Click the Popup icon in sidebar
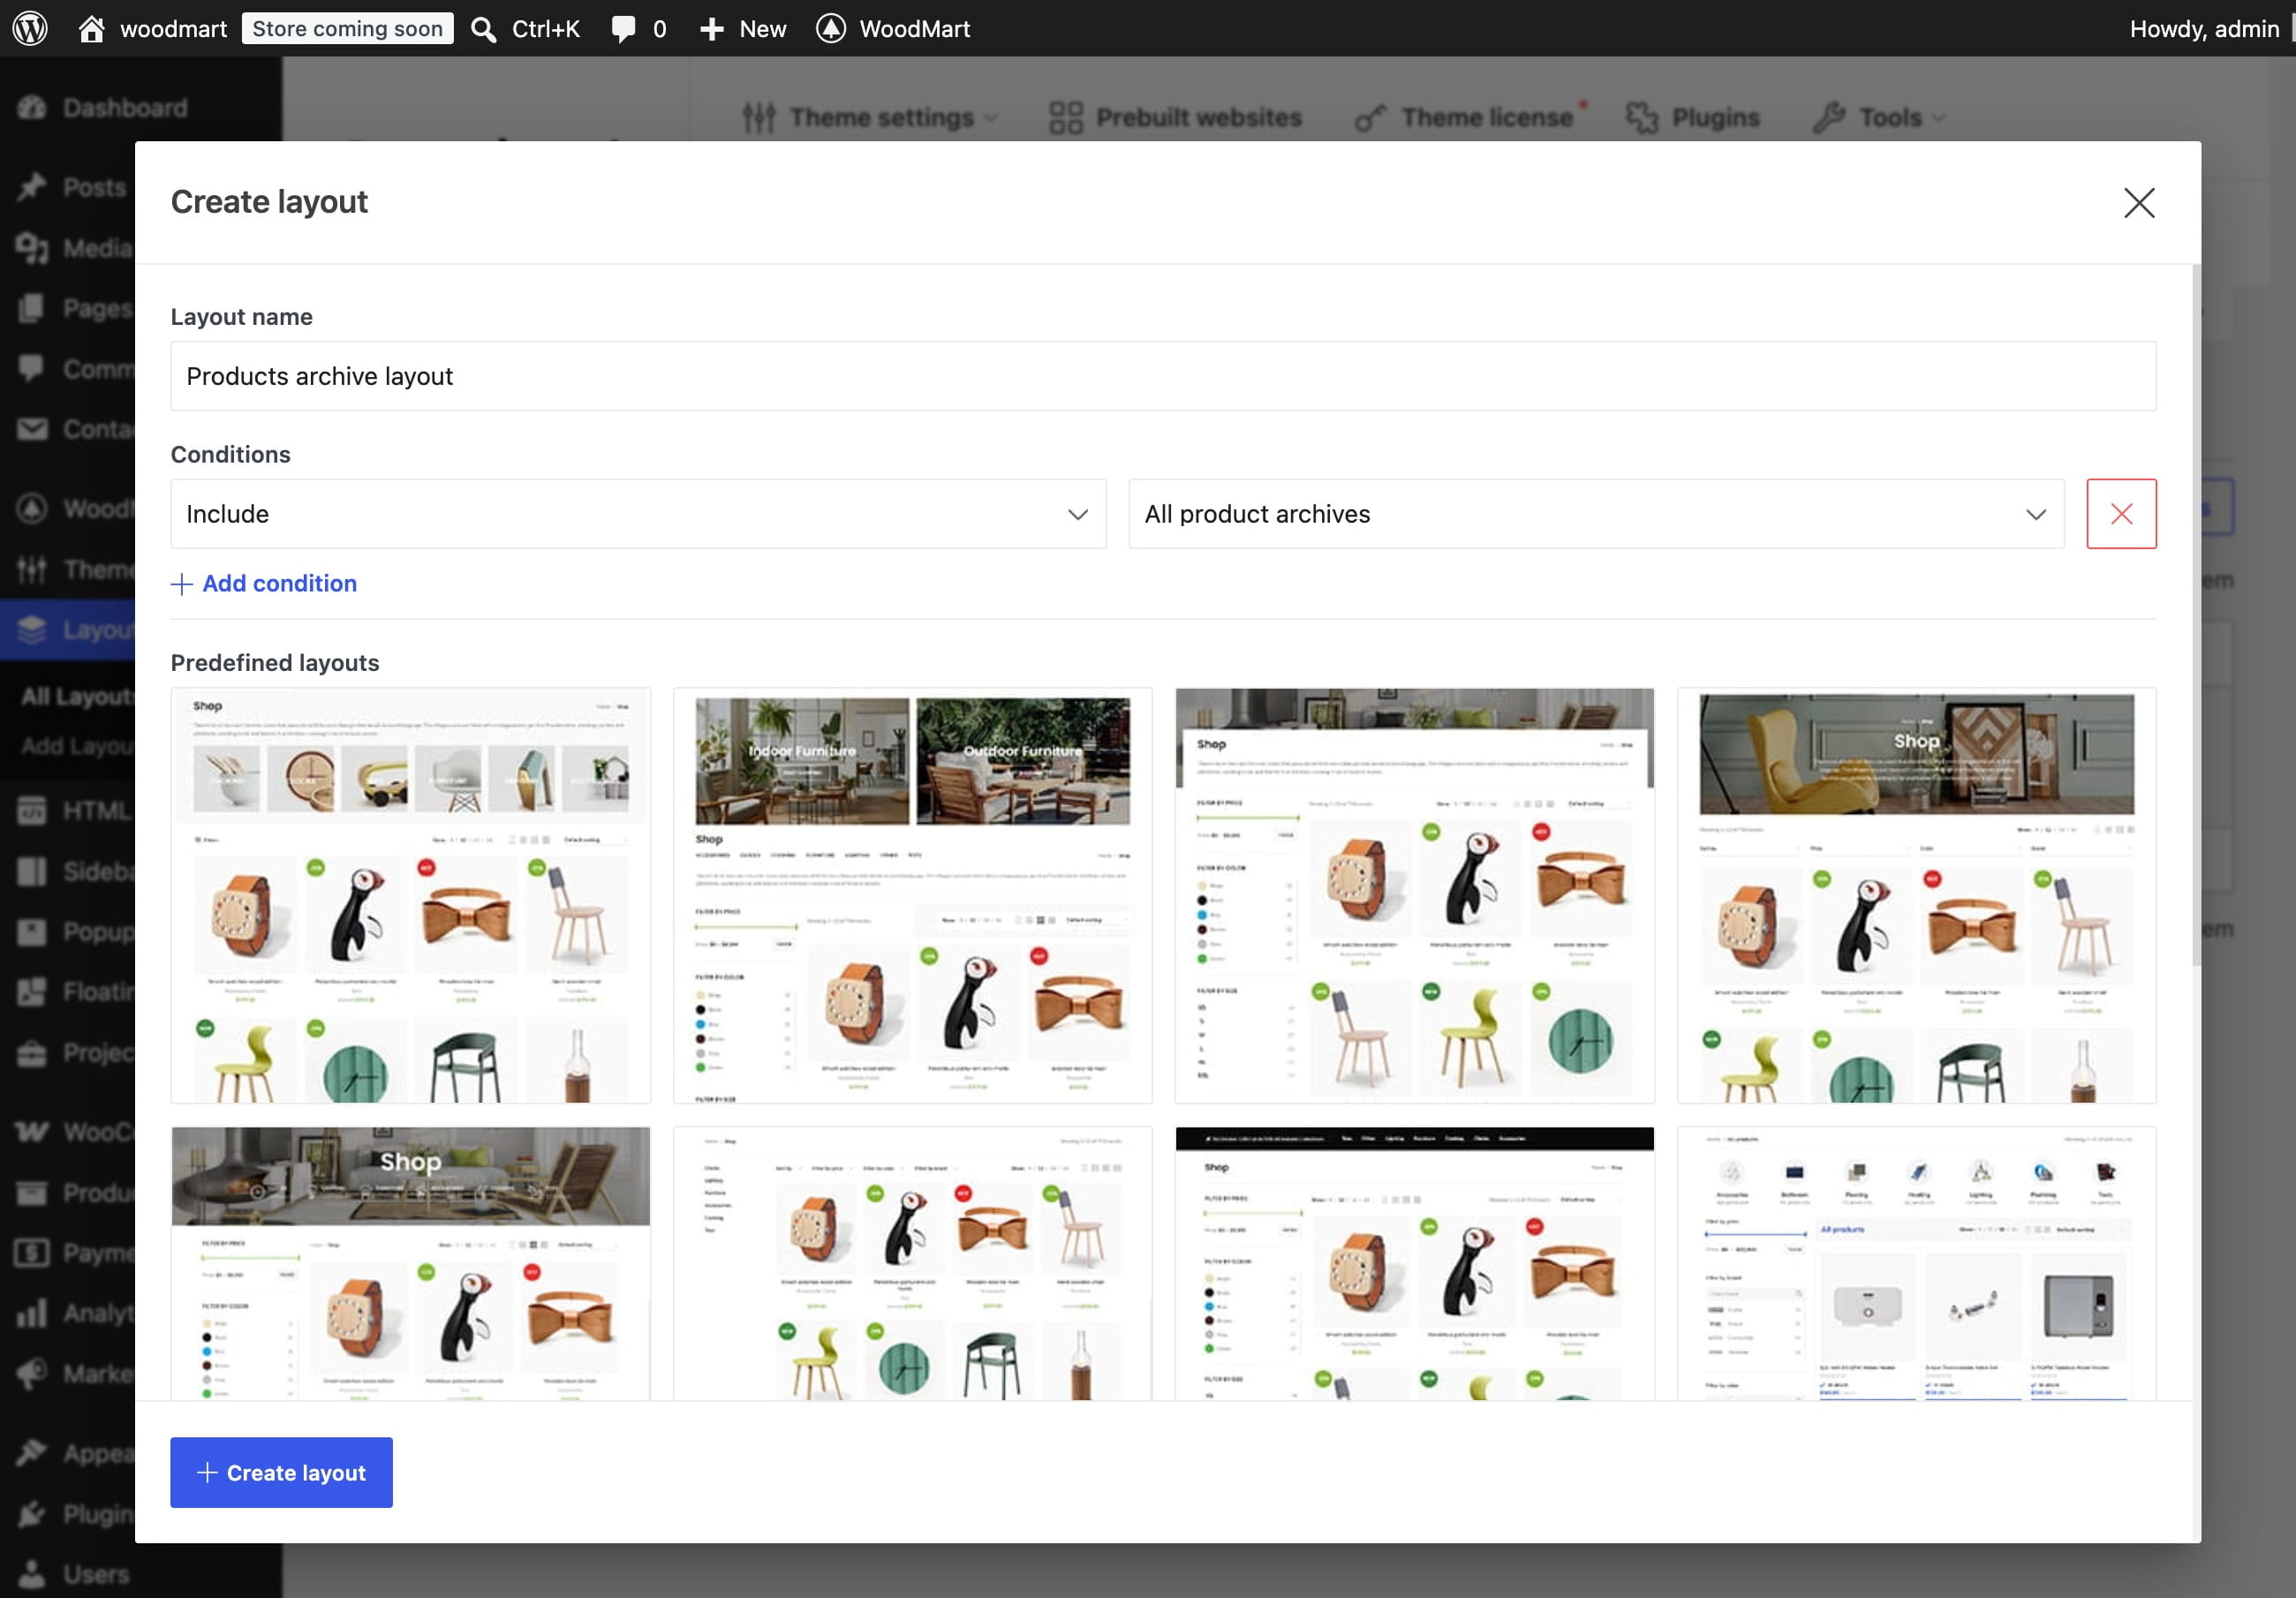Screen dimensions: 2296x1598 [32, 931]
